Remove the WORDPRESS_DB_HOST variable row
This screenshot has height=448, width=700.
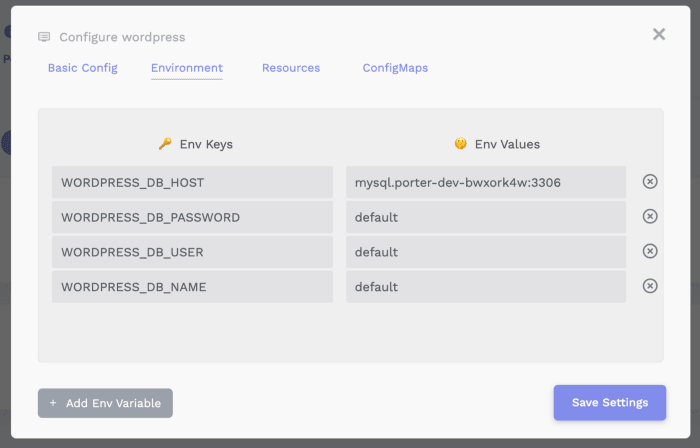pos(650,182)
